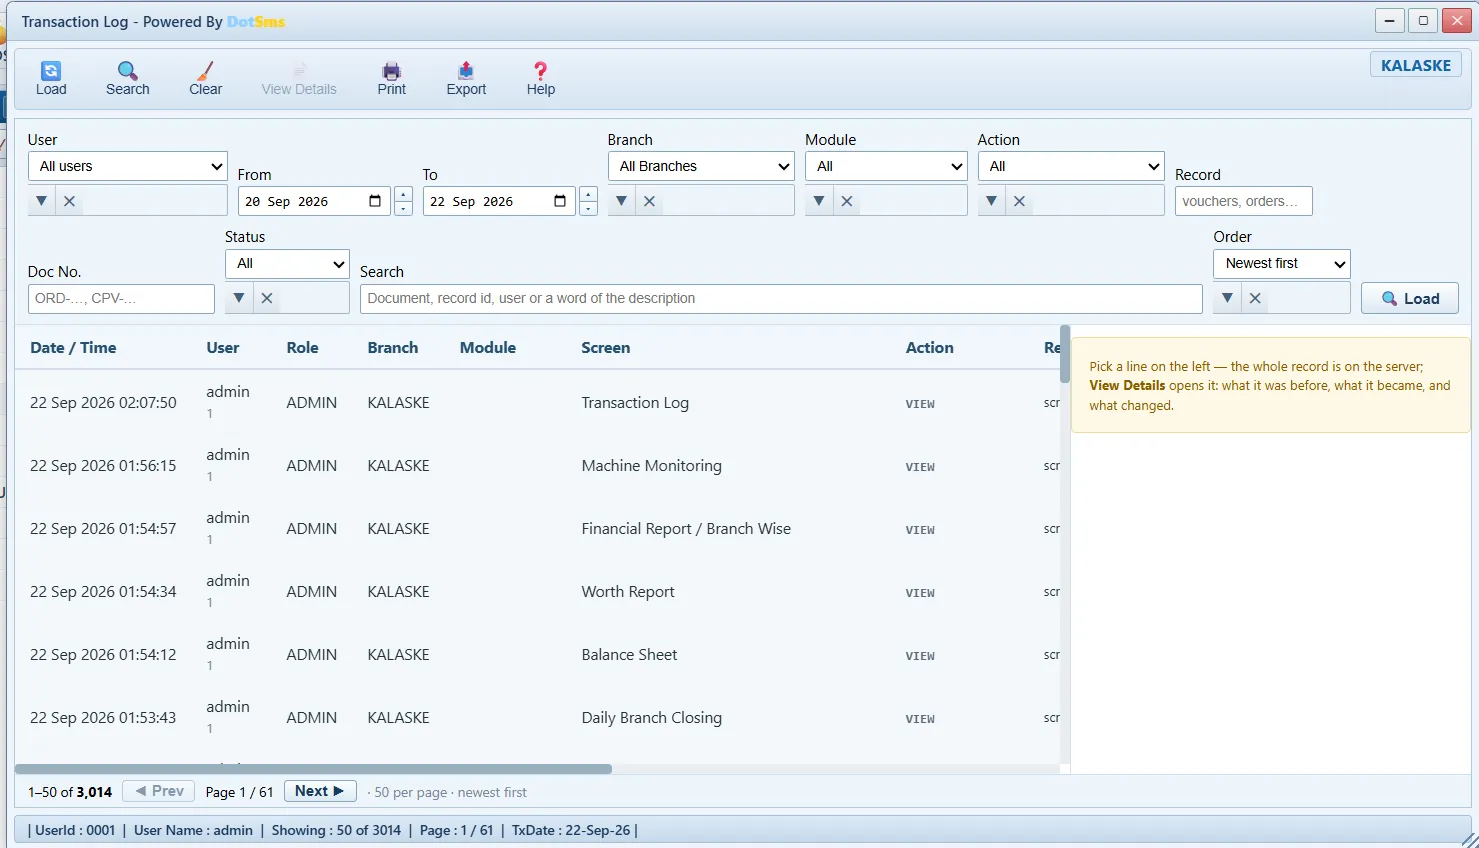The height and width of the screenshot is (848, 1479).
Task: Click the Print toolbar icon
Action: tap(391, 78)
